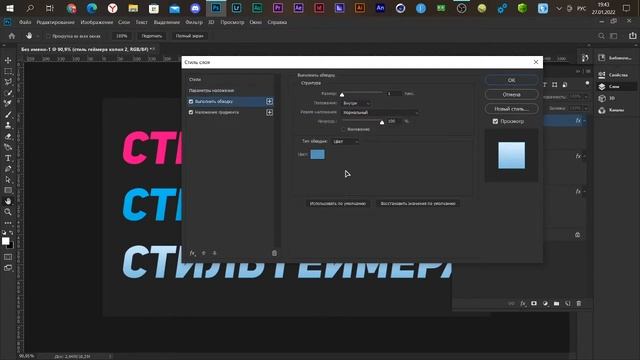This screenshot has width=640, height=360.
Task: Click the new group folder icon in Layers panel
Action: click(x=557, y=303)
